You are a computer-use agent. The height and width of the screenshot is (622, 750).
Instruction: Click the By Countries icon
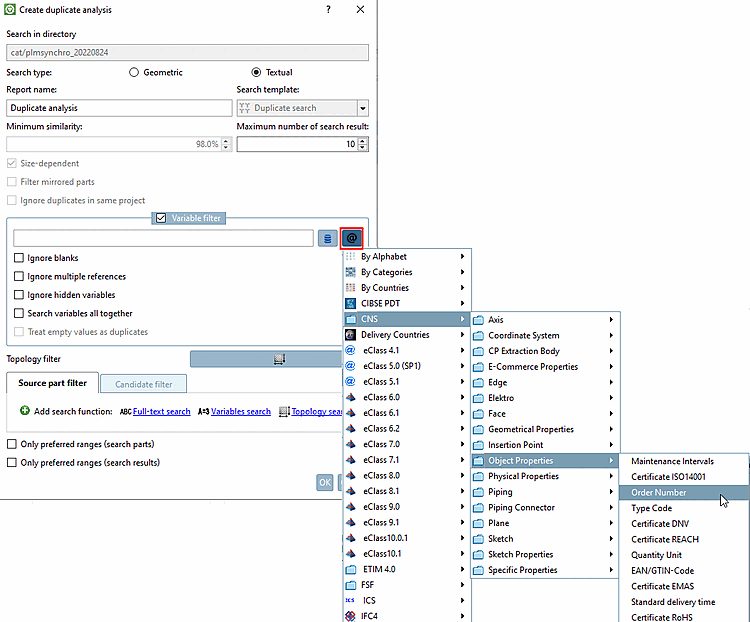click(351, 288)
